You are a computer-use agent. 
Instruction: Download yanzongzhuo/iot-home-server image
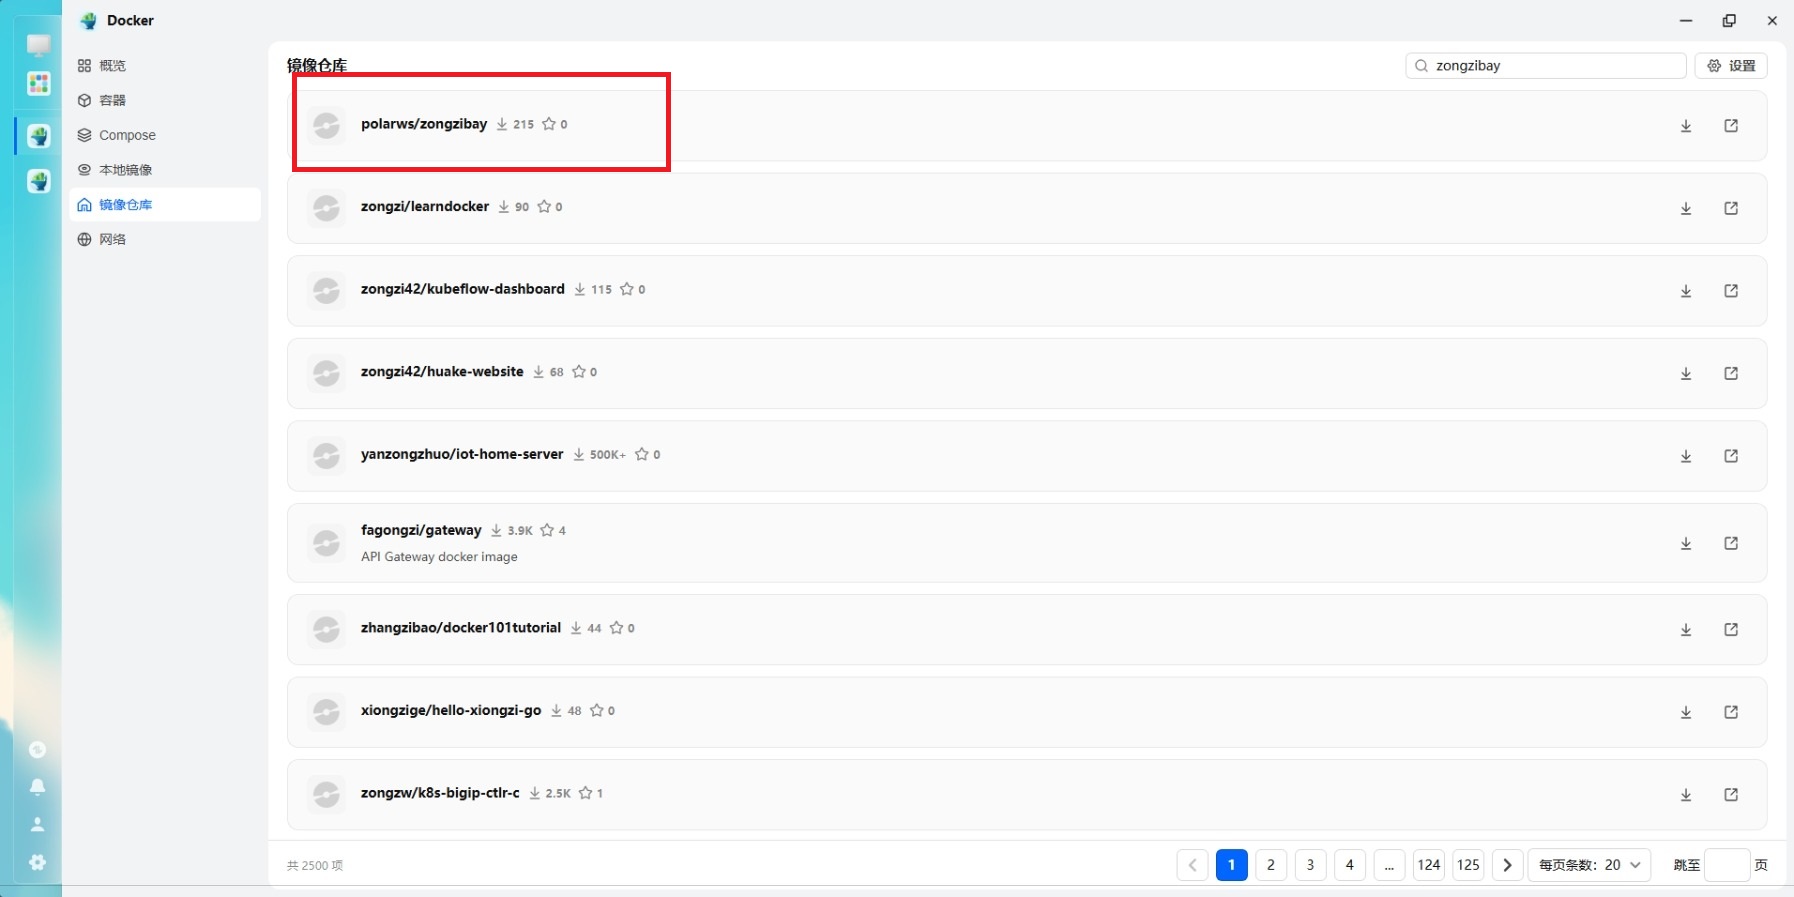[1686, 456]
